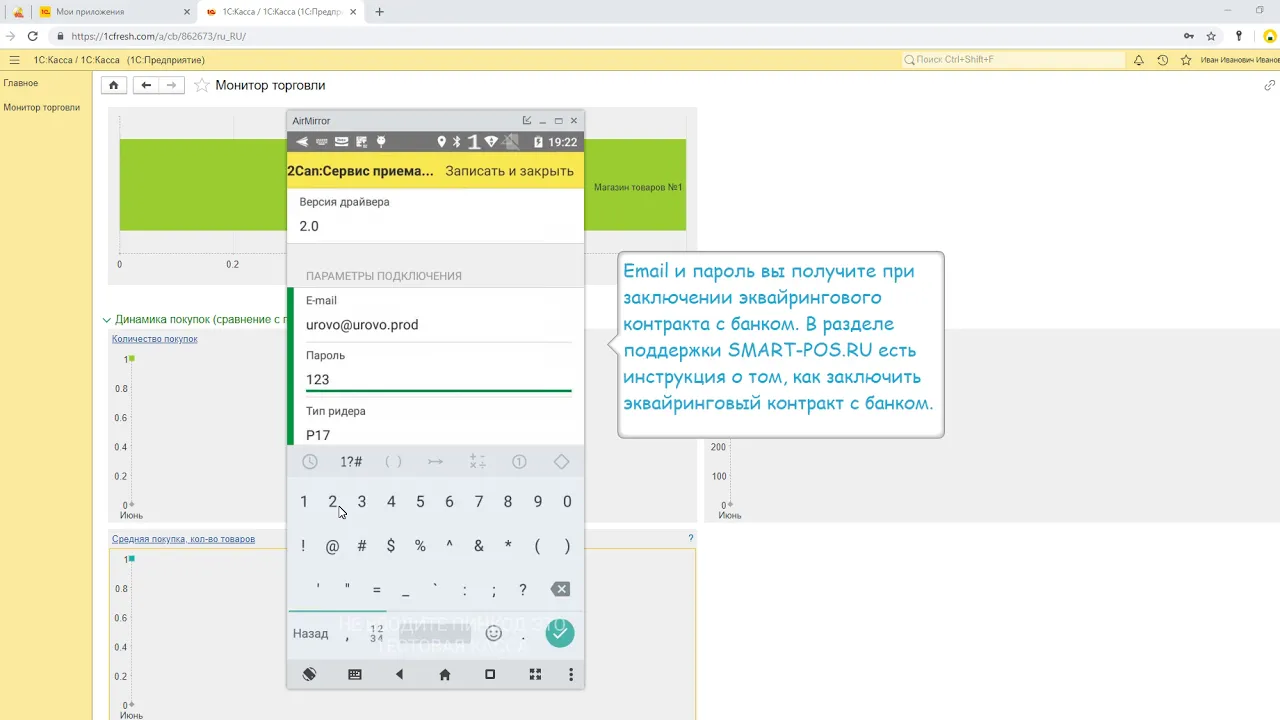Viewport: 1280px width, 720px height.
Task: Open the three-dot more options in AirMirror
Action: [x=571, y=675]
